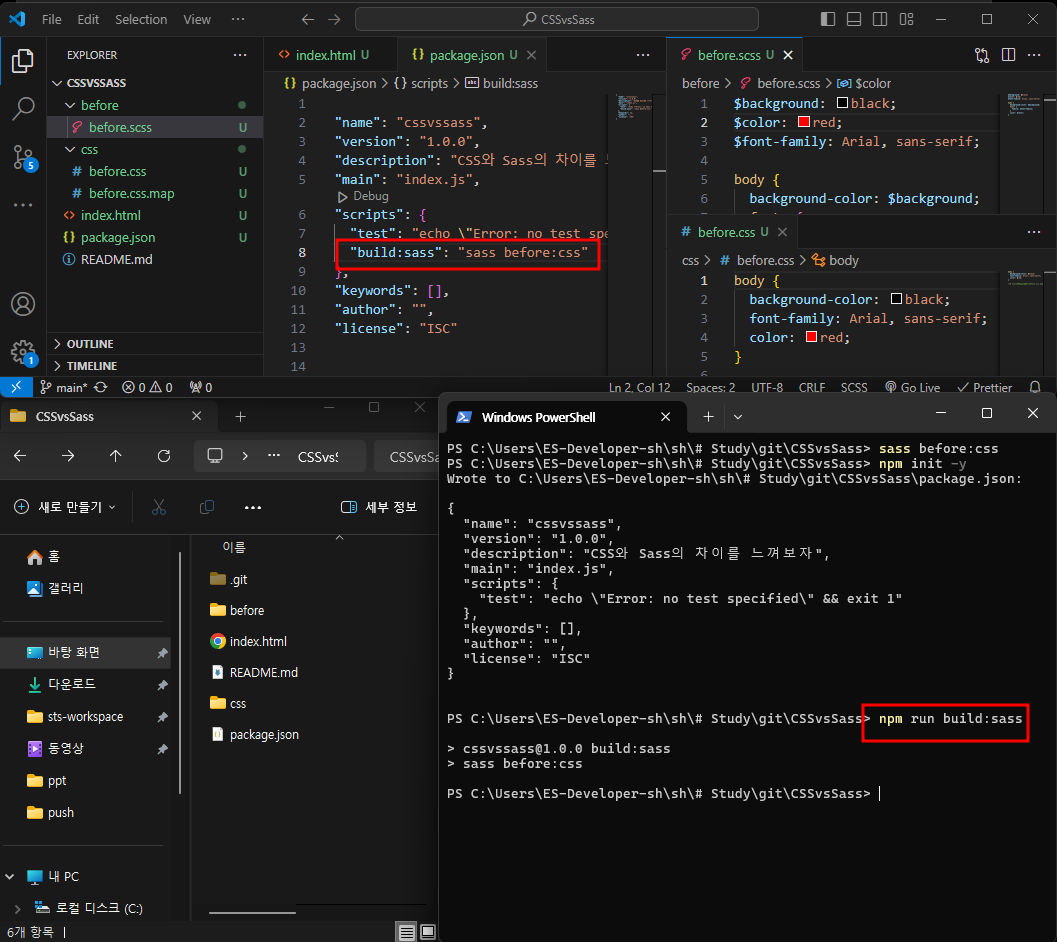This screenshot has width=1057, height=942.
Task: Open the Explorer view in activity bar
Action: tap(22, 61)
